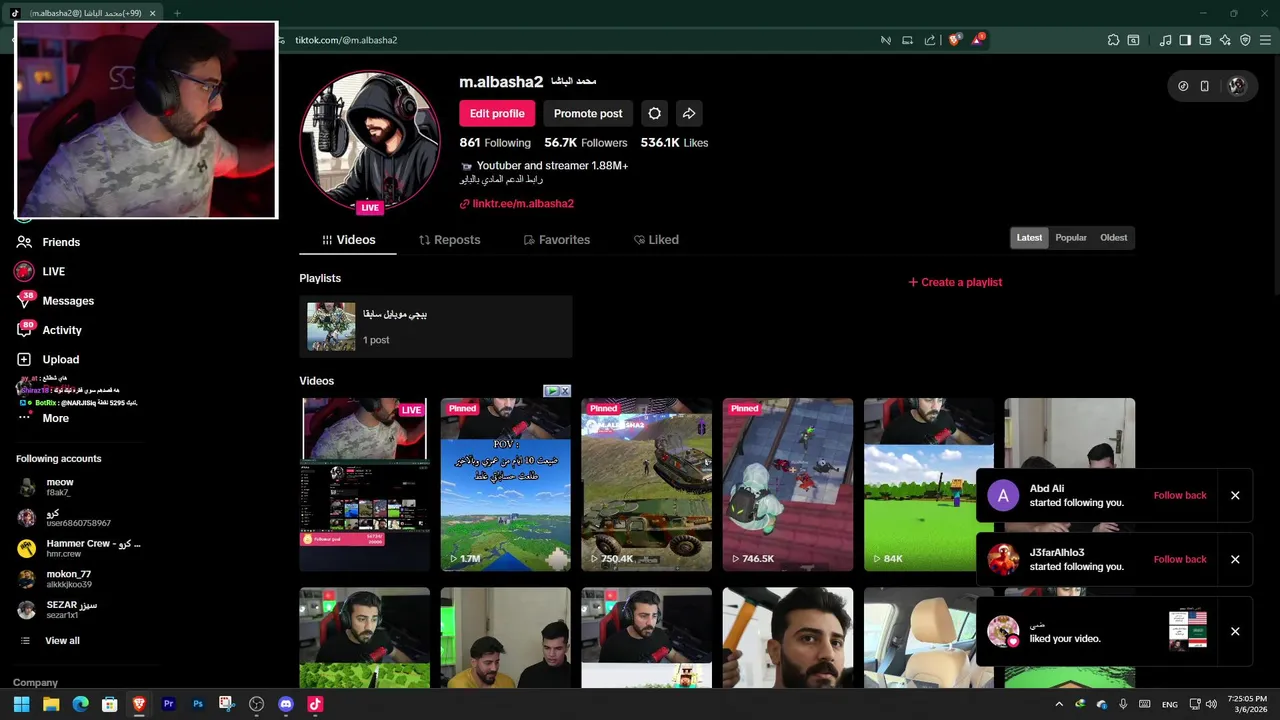The width and height of the screenshot is (1280, 720).
Task: Open Brave Leo AI sparkle icon
Action: click(1225, 40)
